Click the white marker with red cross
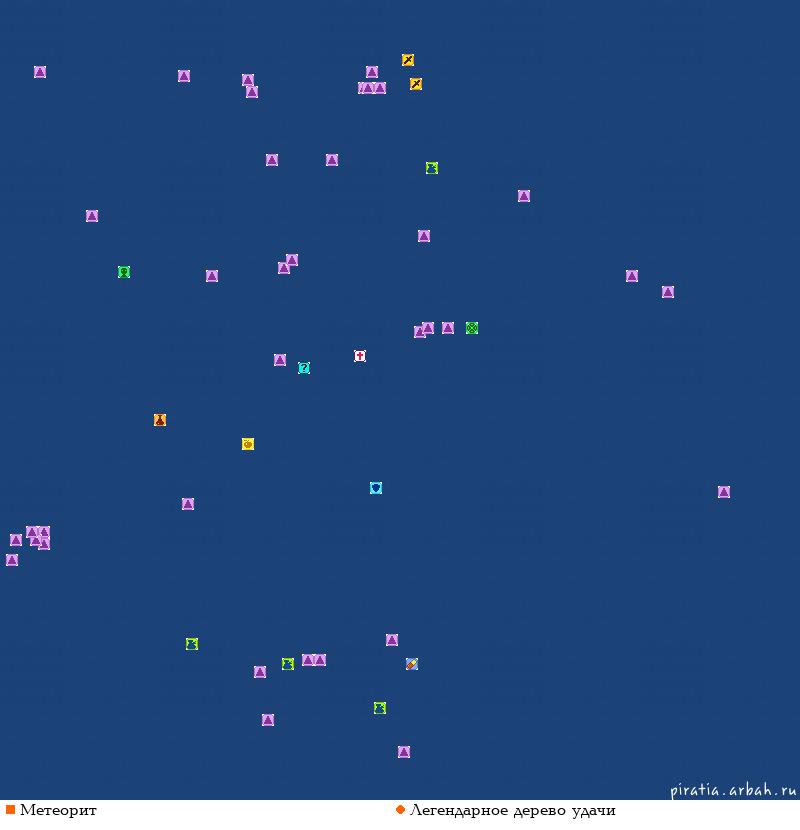 [x=359, y=356]
